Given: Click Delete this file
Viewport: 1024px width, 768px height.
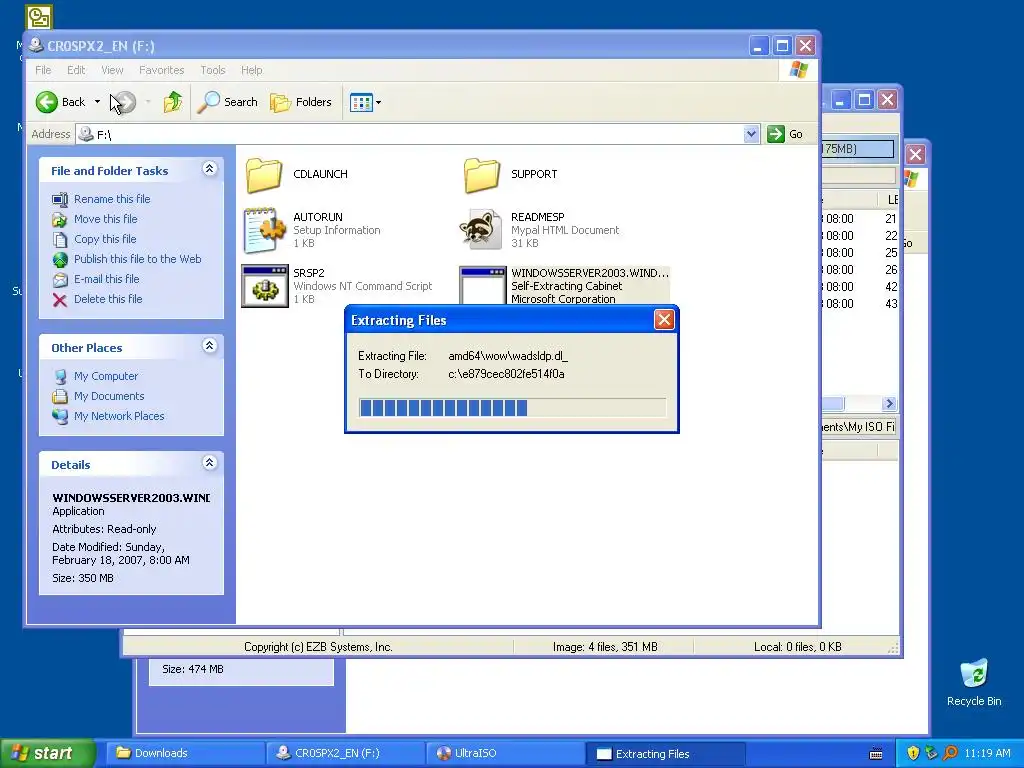Looking at the screenshot, I should (108, 299).
